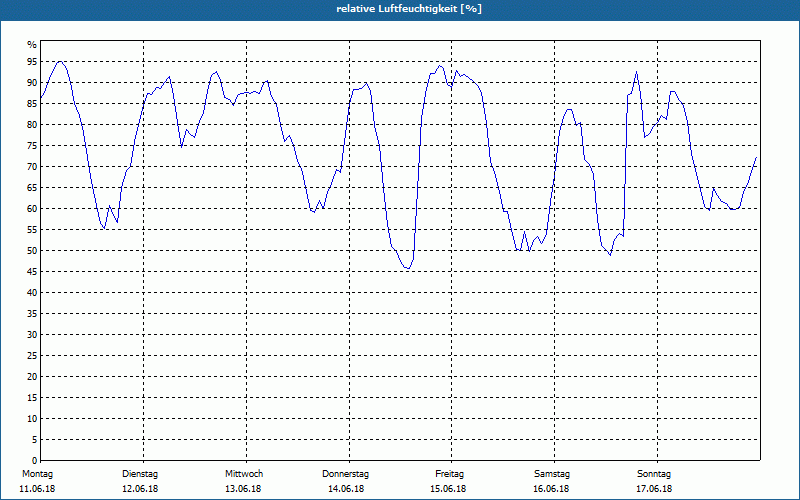Select the 'Sonntag' day label
Viewport: 800px width, 500px height.
[654, 474]
